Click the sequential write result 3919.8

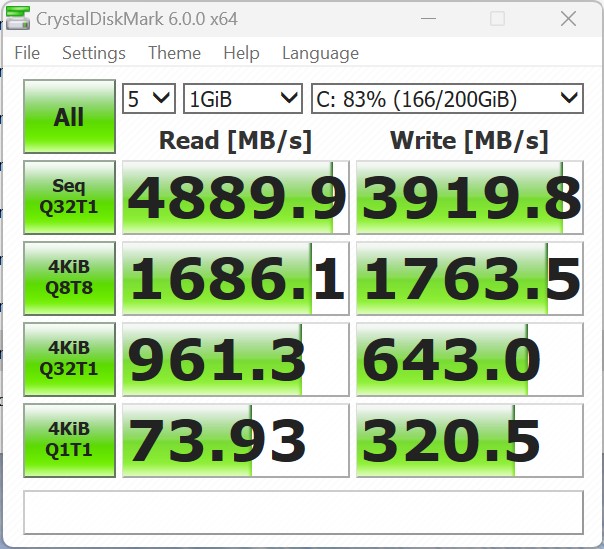[x=470, y=197]
